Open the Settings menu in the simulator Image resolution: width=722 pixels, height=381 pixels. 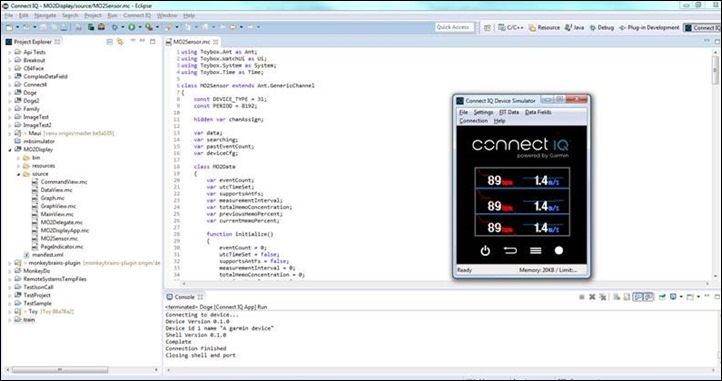(483, 112)
